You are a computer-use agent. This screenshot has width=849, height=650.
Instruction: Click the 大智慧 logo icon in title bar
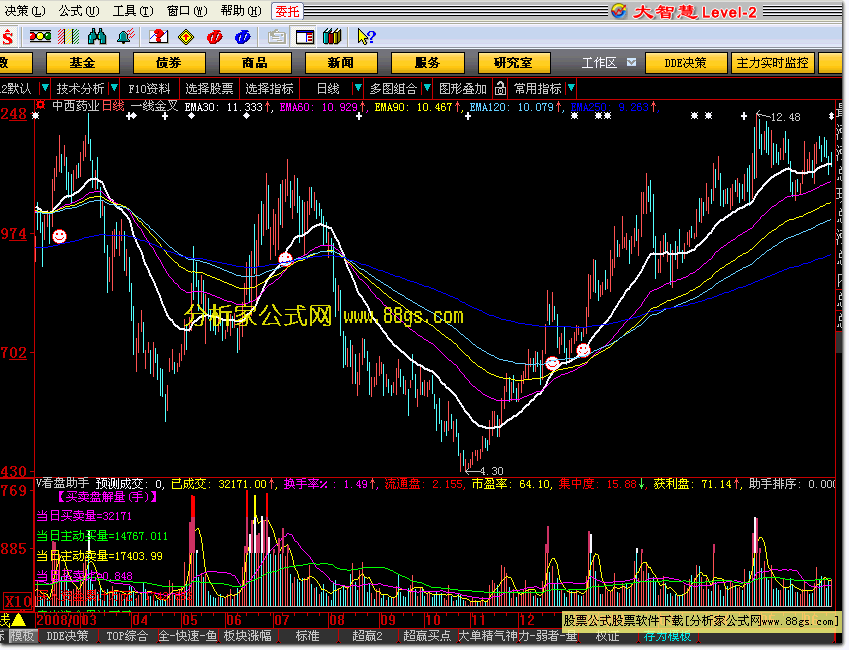coord(619,11)
